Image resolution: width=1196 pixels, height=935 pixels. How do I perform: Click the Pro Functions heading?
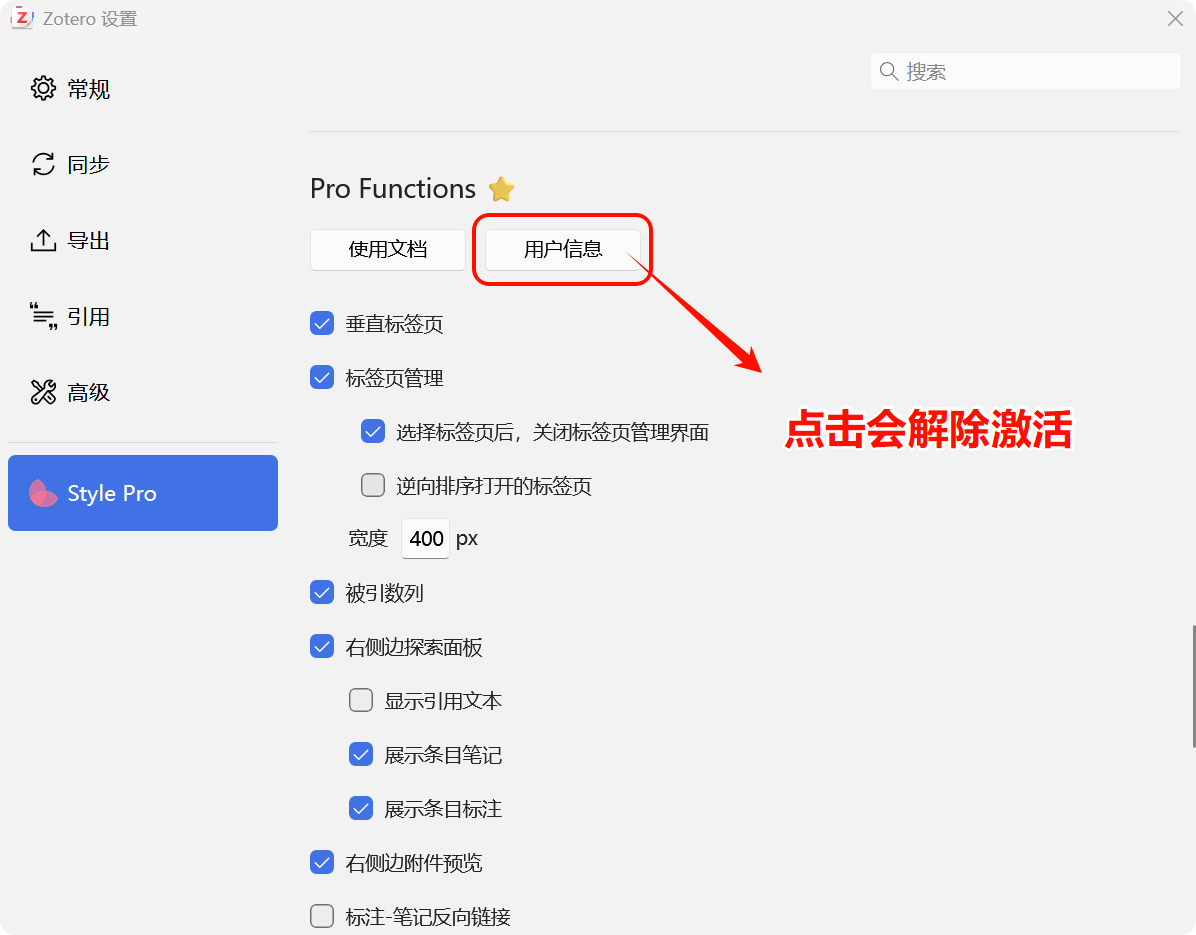(393, 188)
